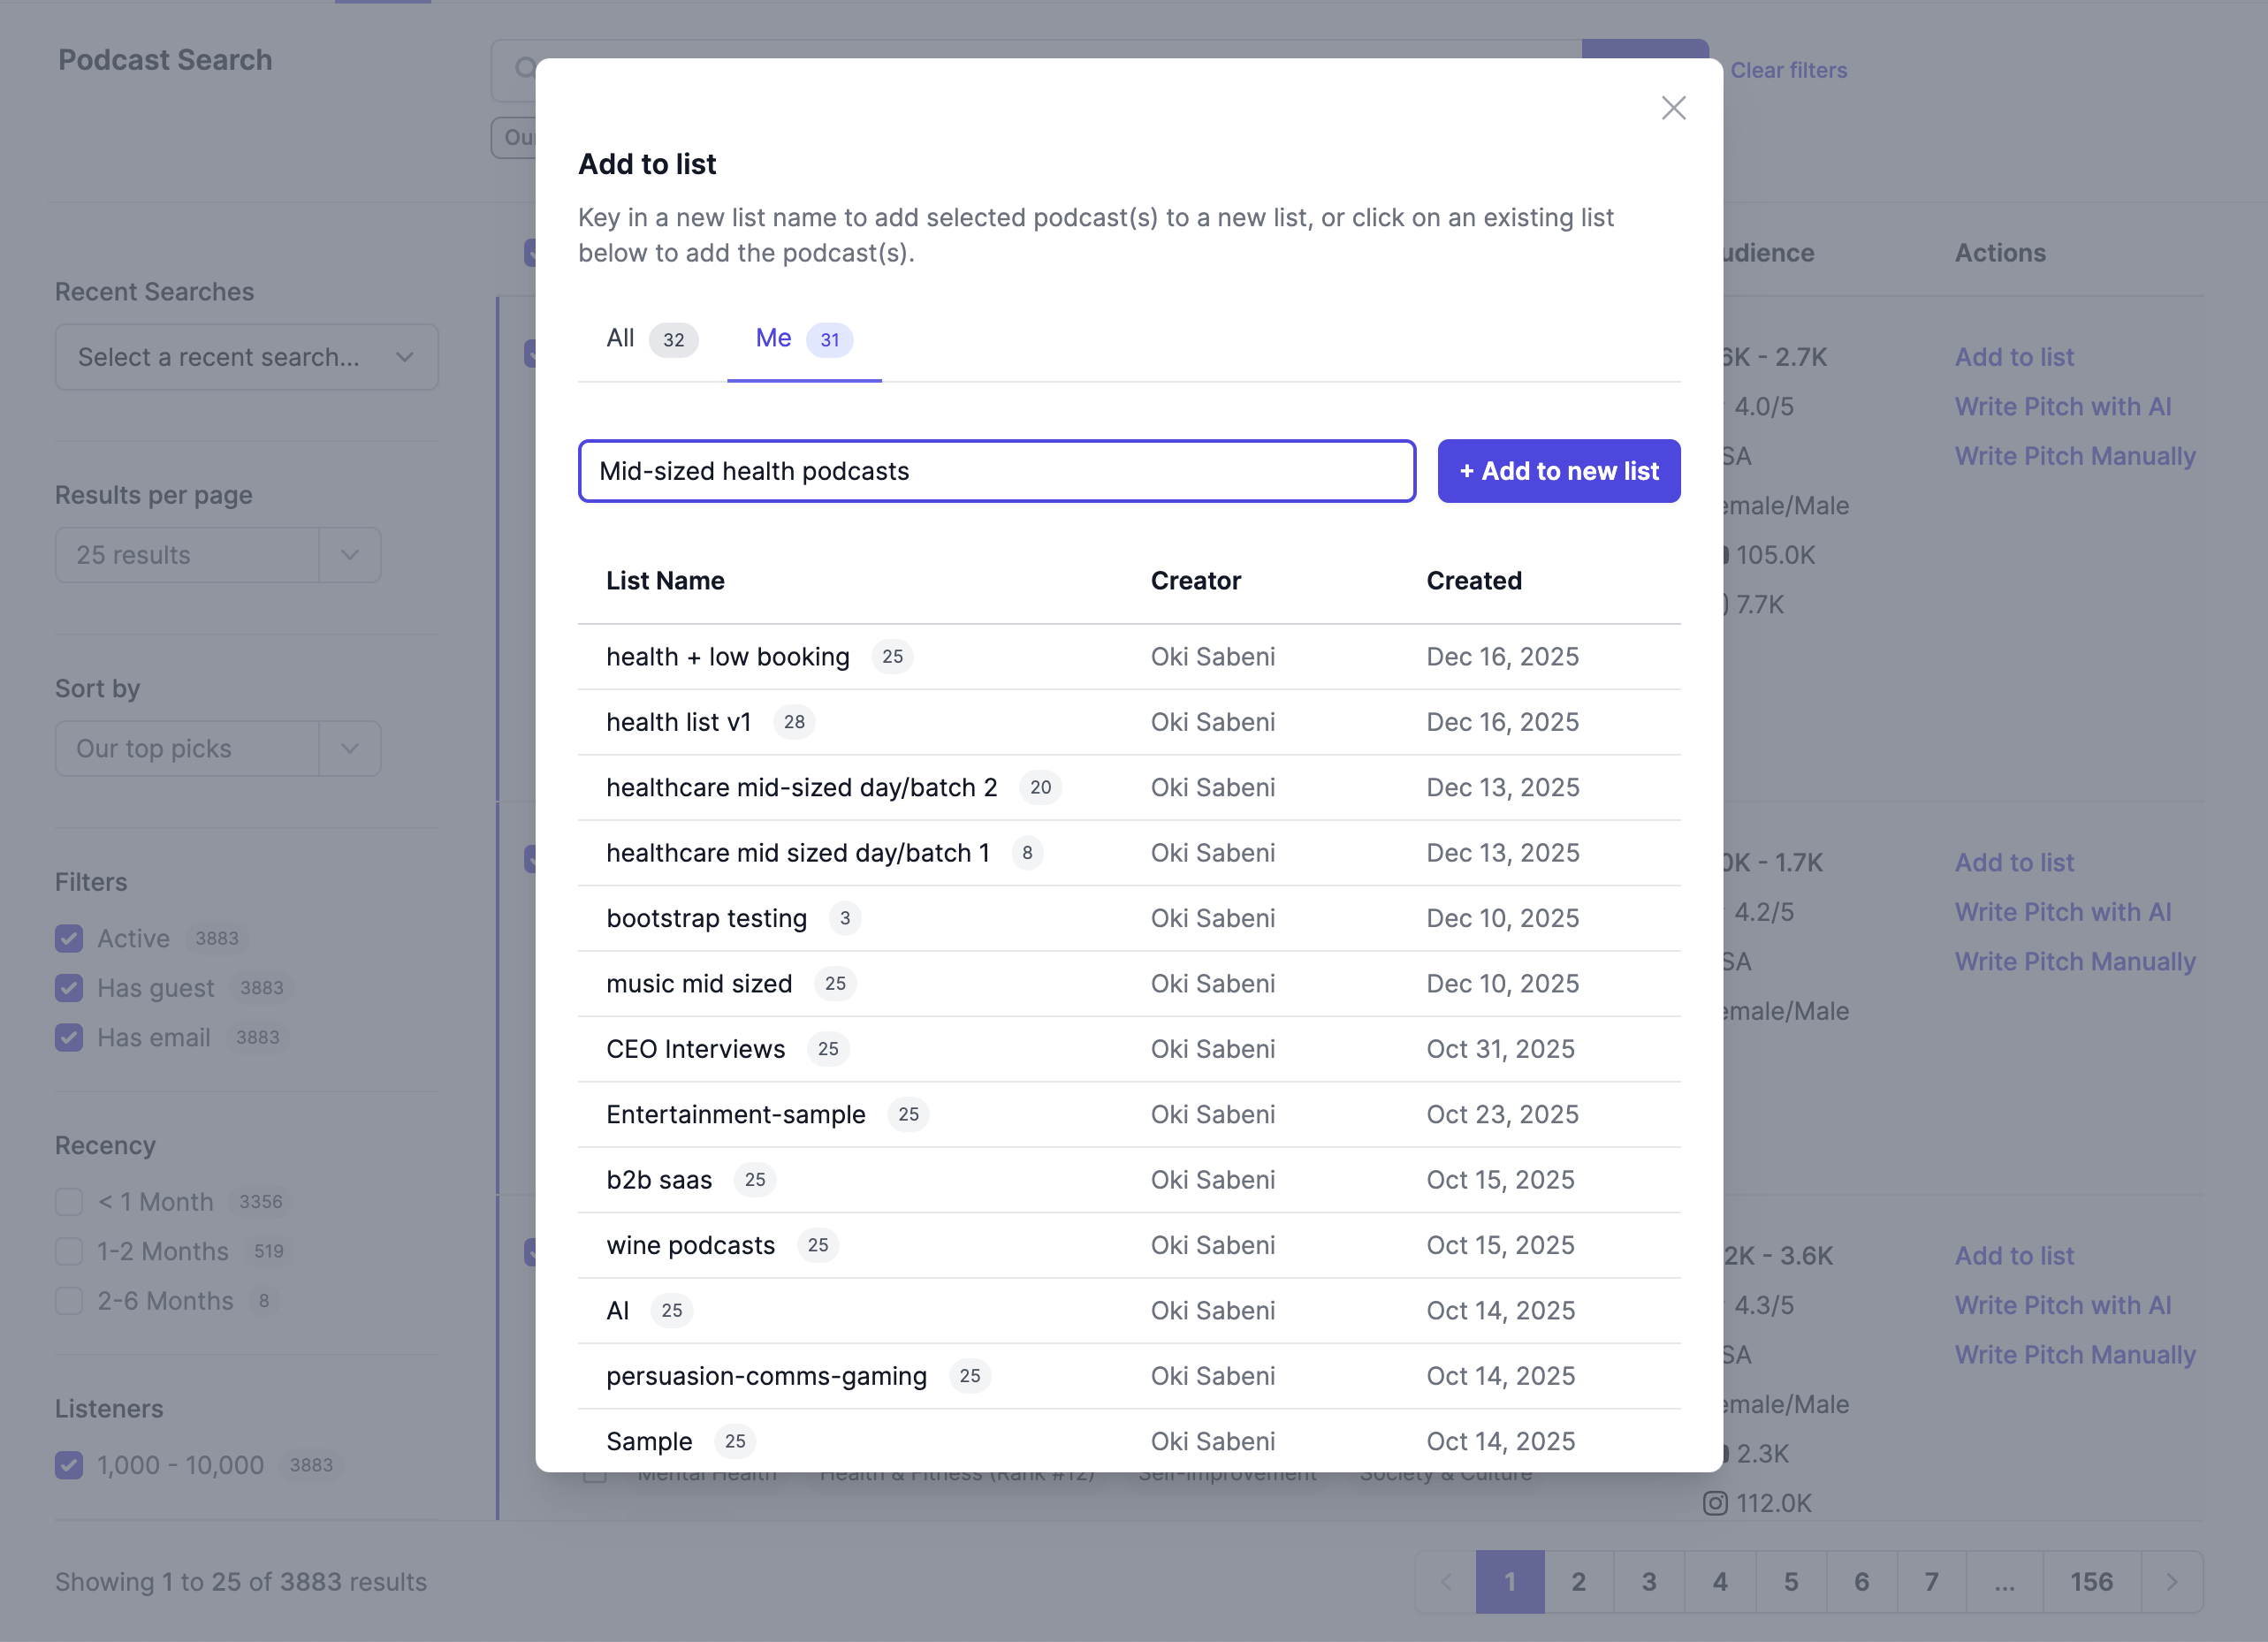
Task: Click Add to new list button
Action: pos(1558,471)
